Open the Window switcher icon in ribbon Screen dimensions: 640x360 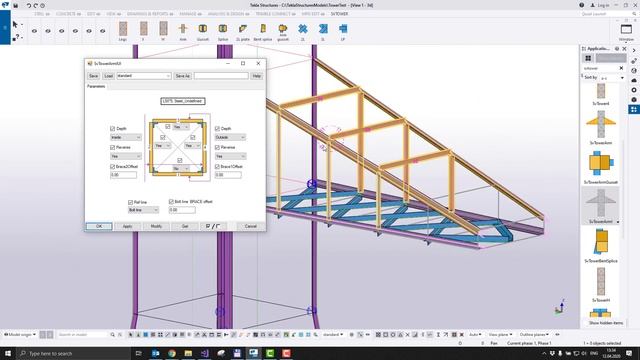(626, 29)
